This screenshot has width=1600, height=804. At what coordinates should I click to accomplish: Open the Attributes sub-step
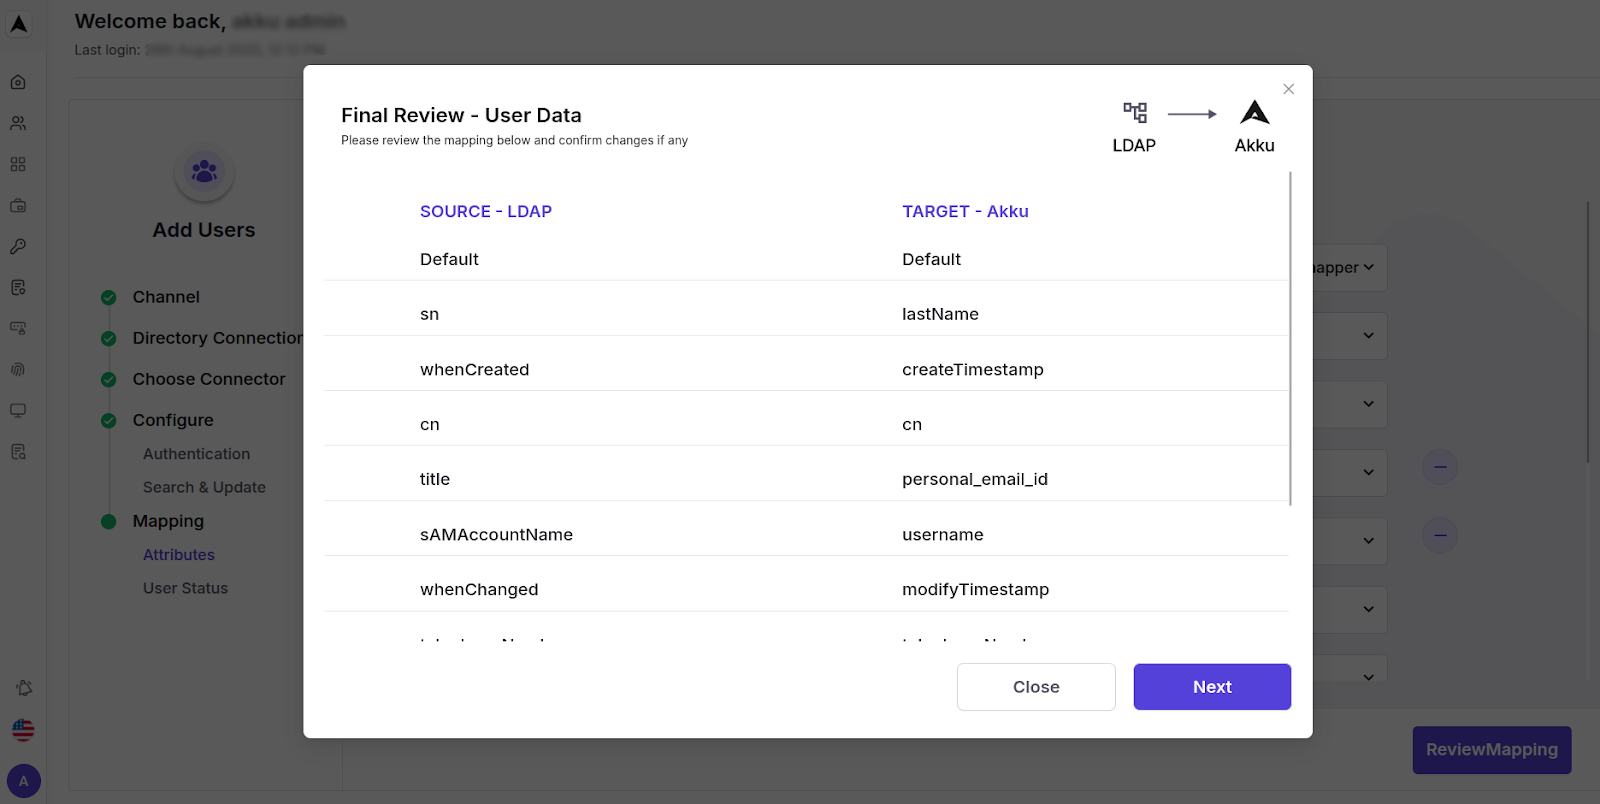[179, 555]
